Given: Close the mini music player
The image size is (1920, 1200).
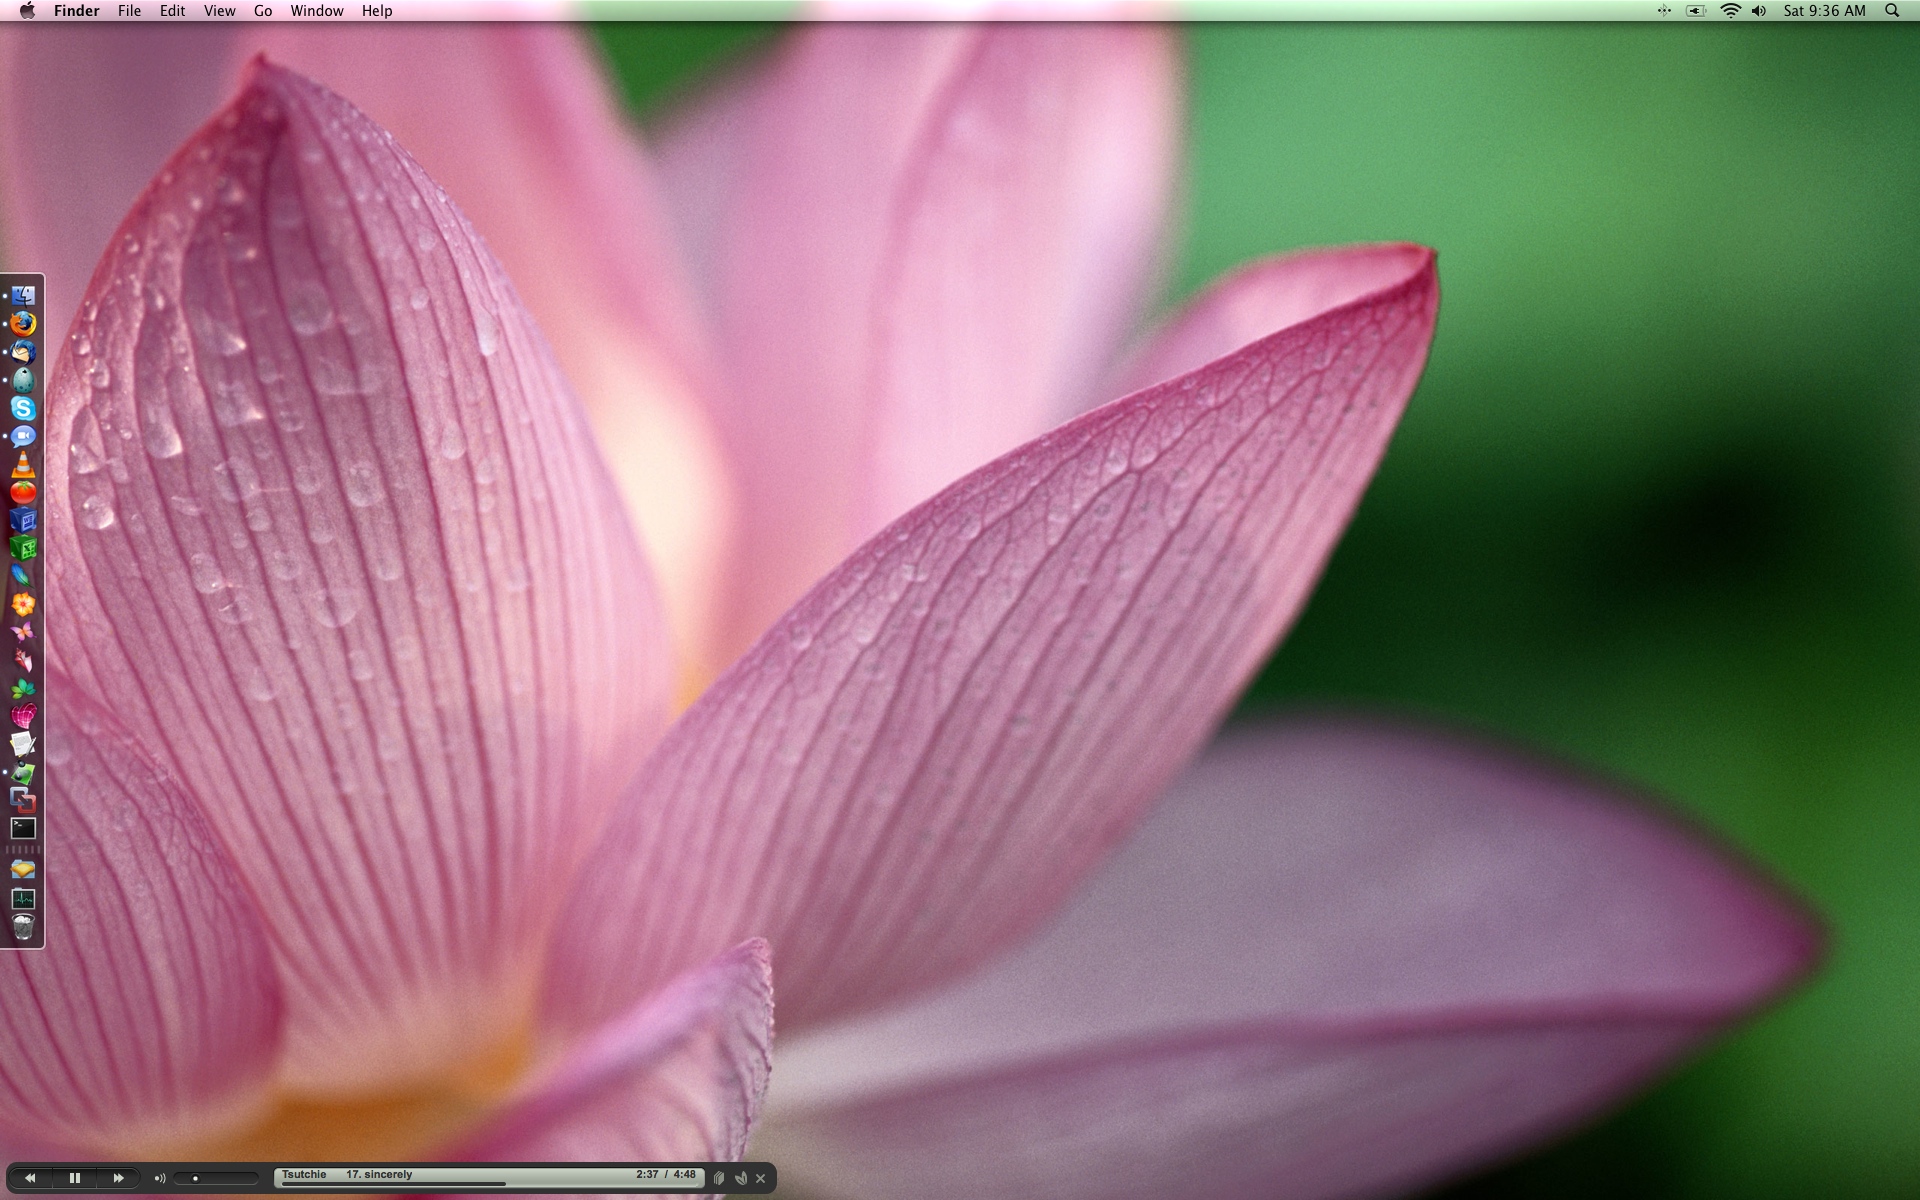Looking at the screenshot, I should tap(761, 1178).
